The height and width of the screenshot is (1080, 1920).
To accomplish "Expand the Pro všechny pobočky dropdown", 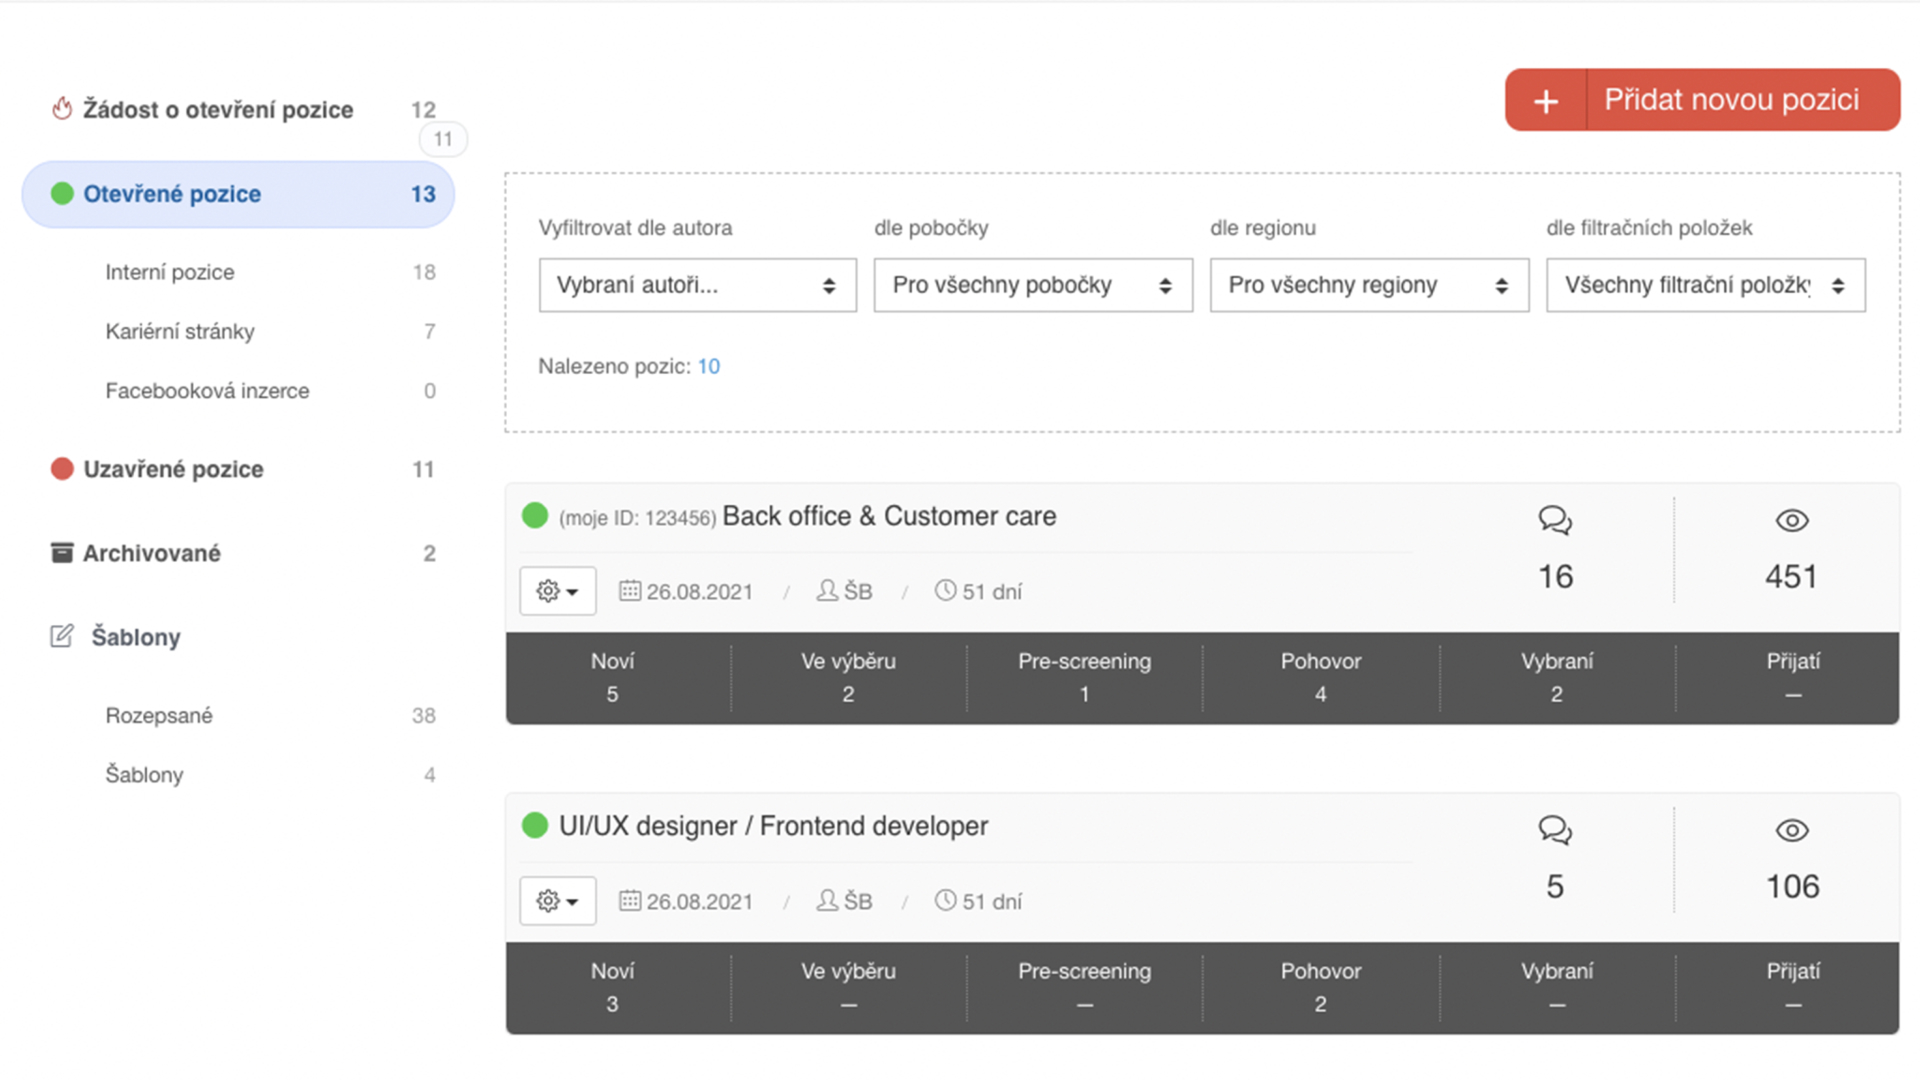I will [x=1032, y=285].
